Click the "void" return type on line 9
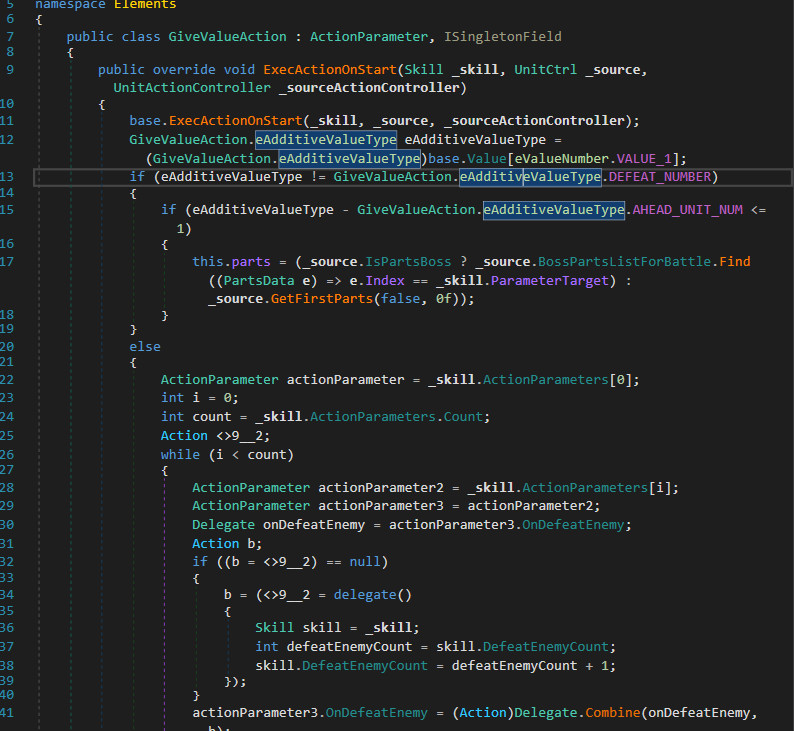This screenshot has height=731, width=794. coord(240,70)
